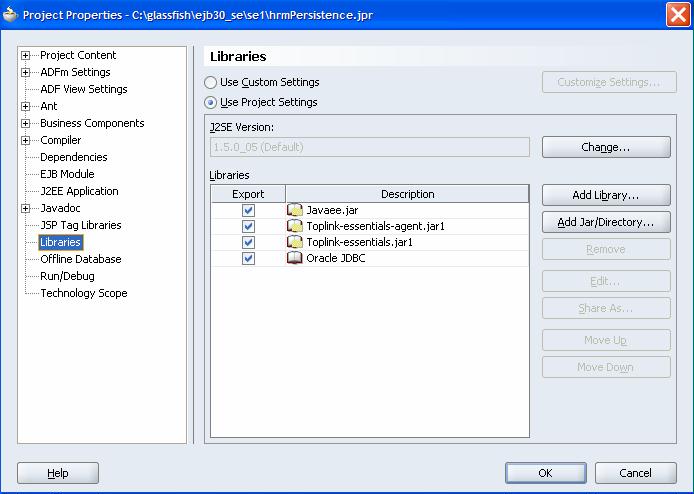This screenshot has width=694, height=494.
Task: Click the Description column header
Action: [407, 194]
